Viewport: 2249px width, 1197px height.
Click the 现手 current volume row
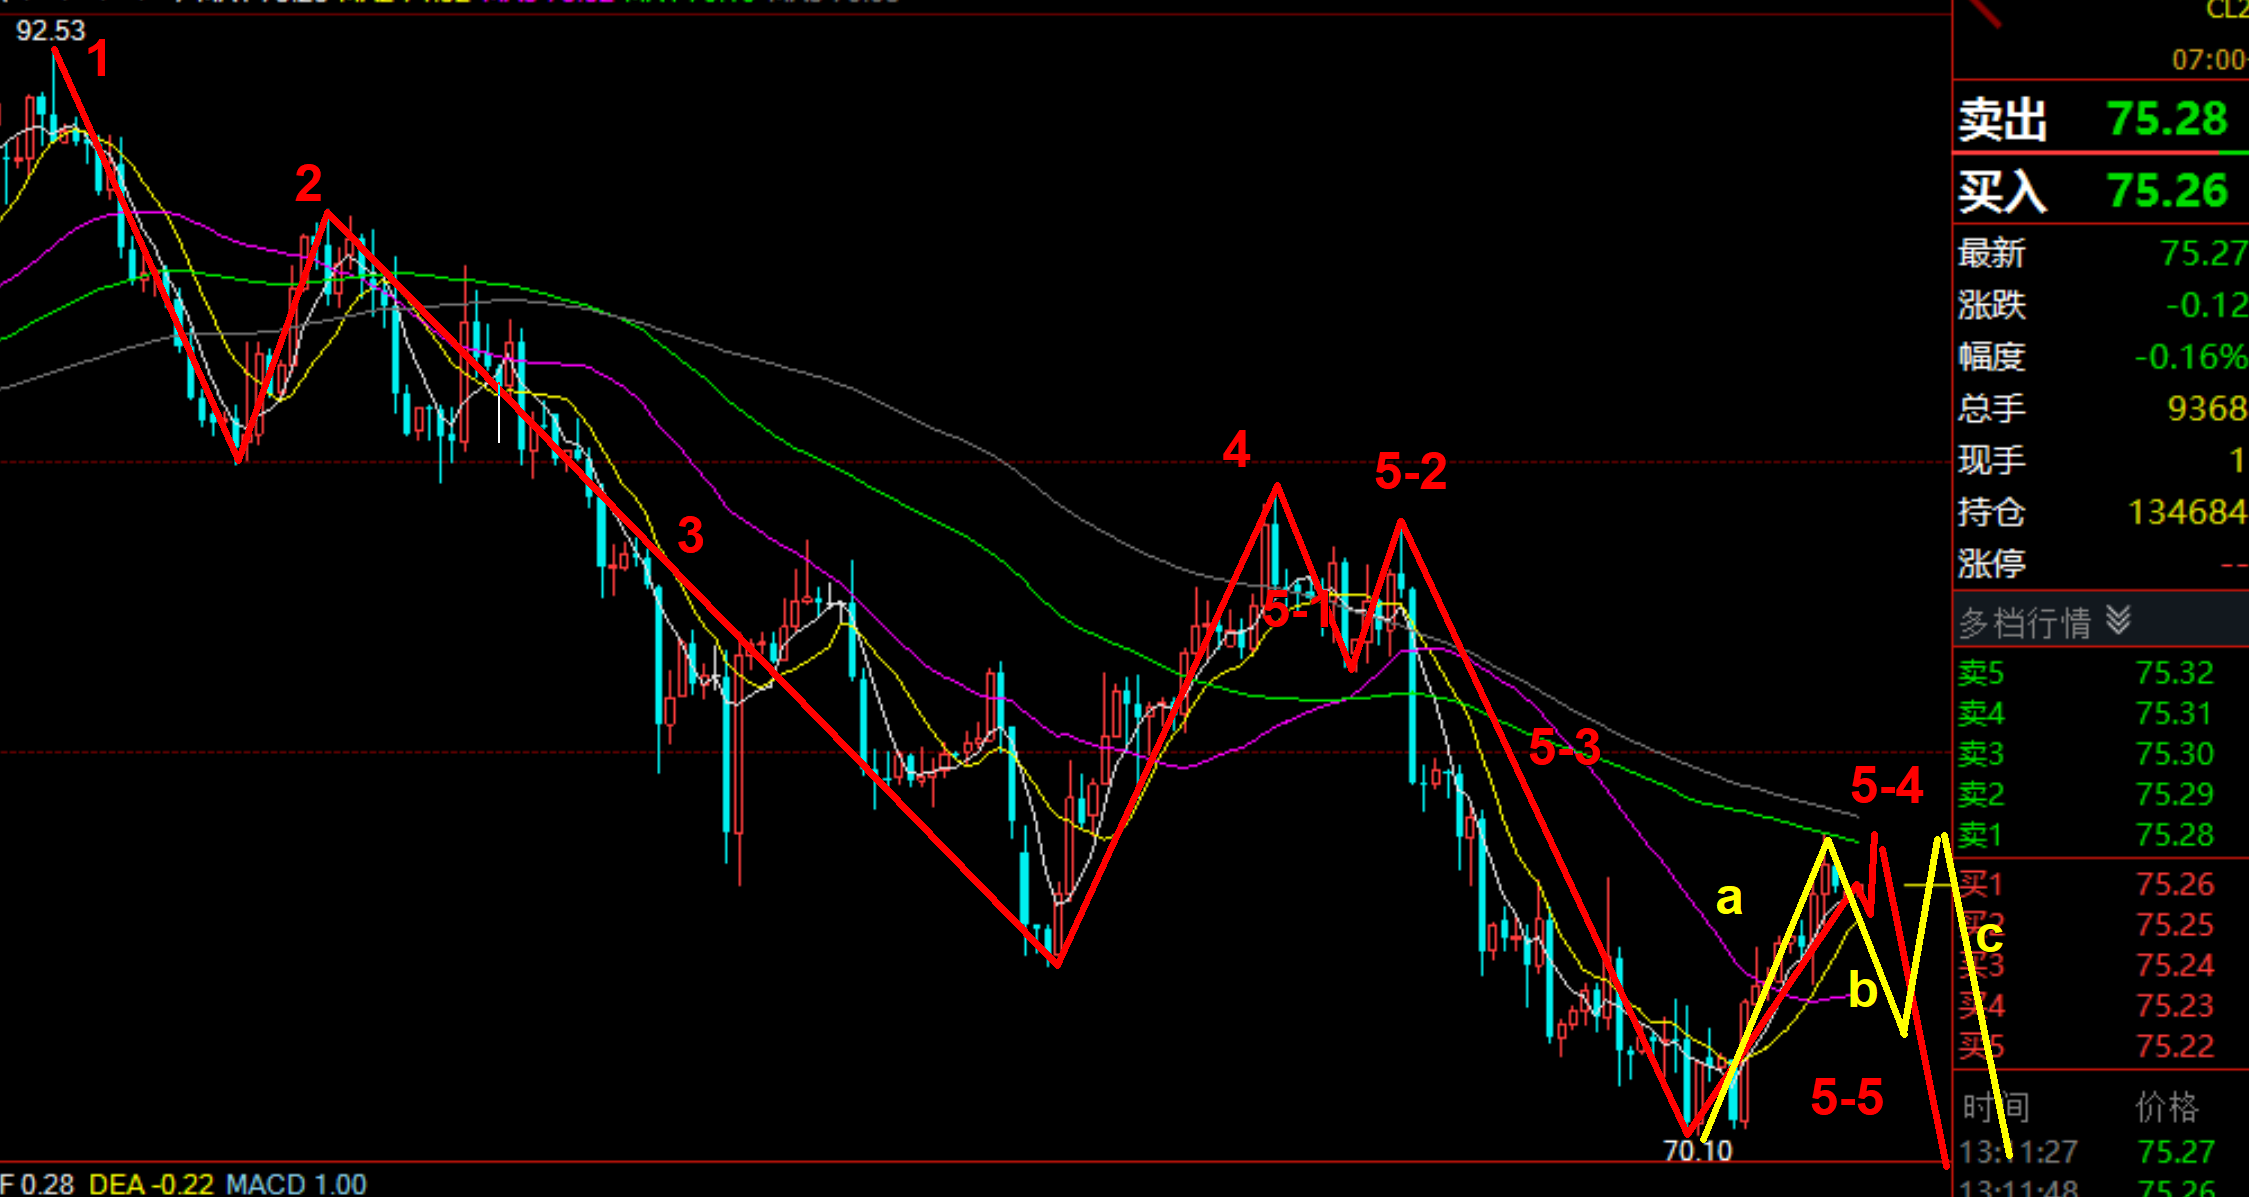[2101, 460]
